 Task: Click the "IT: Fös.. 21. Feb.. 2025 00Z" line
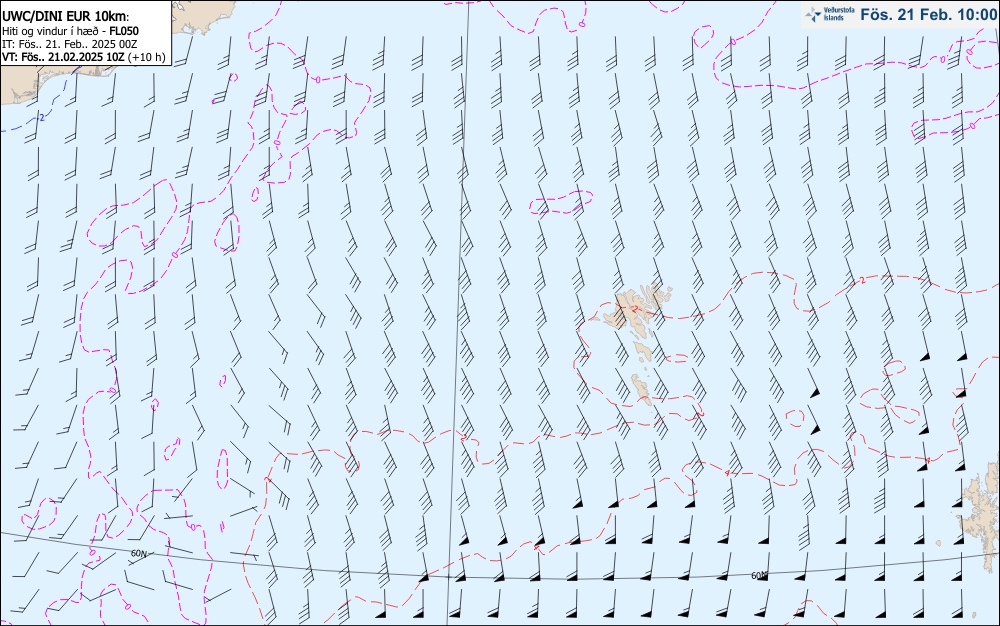point(70,44)
